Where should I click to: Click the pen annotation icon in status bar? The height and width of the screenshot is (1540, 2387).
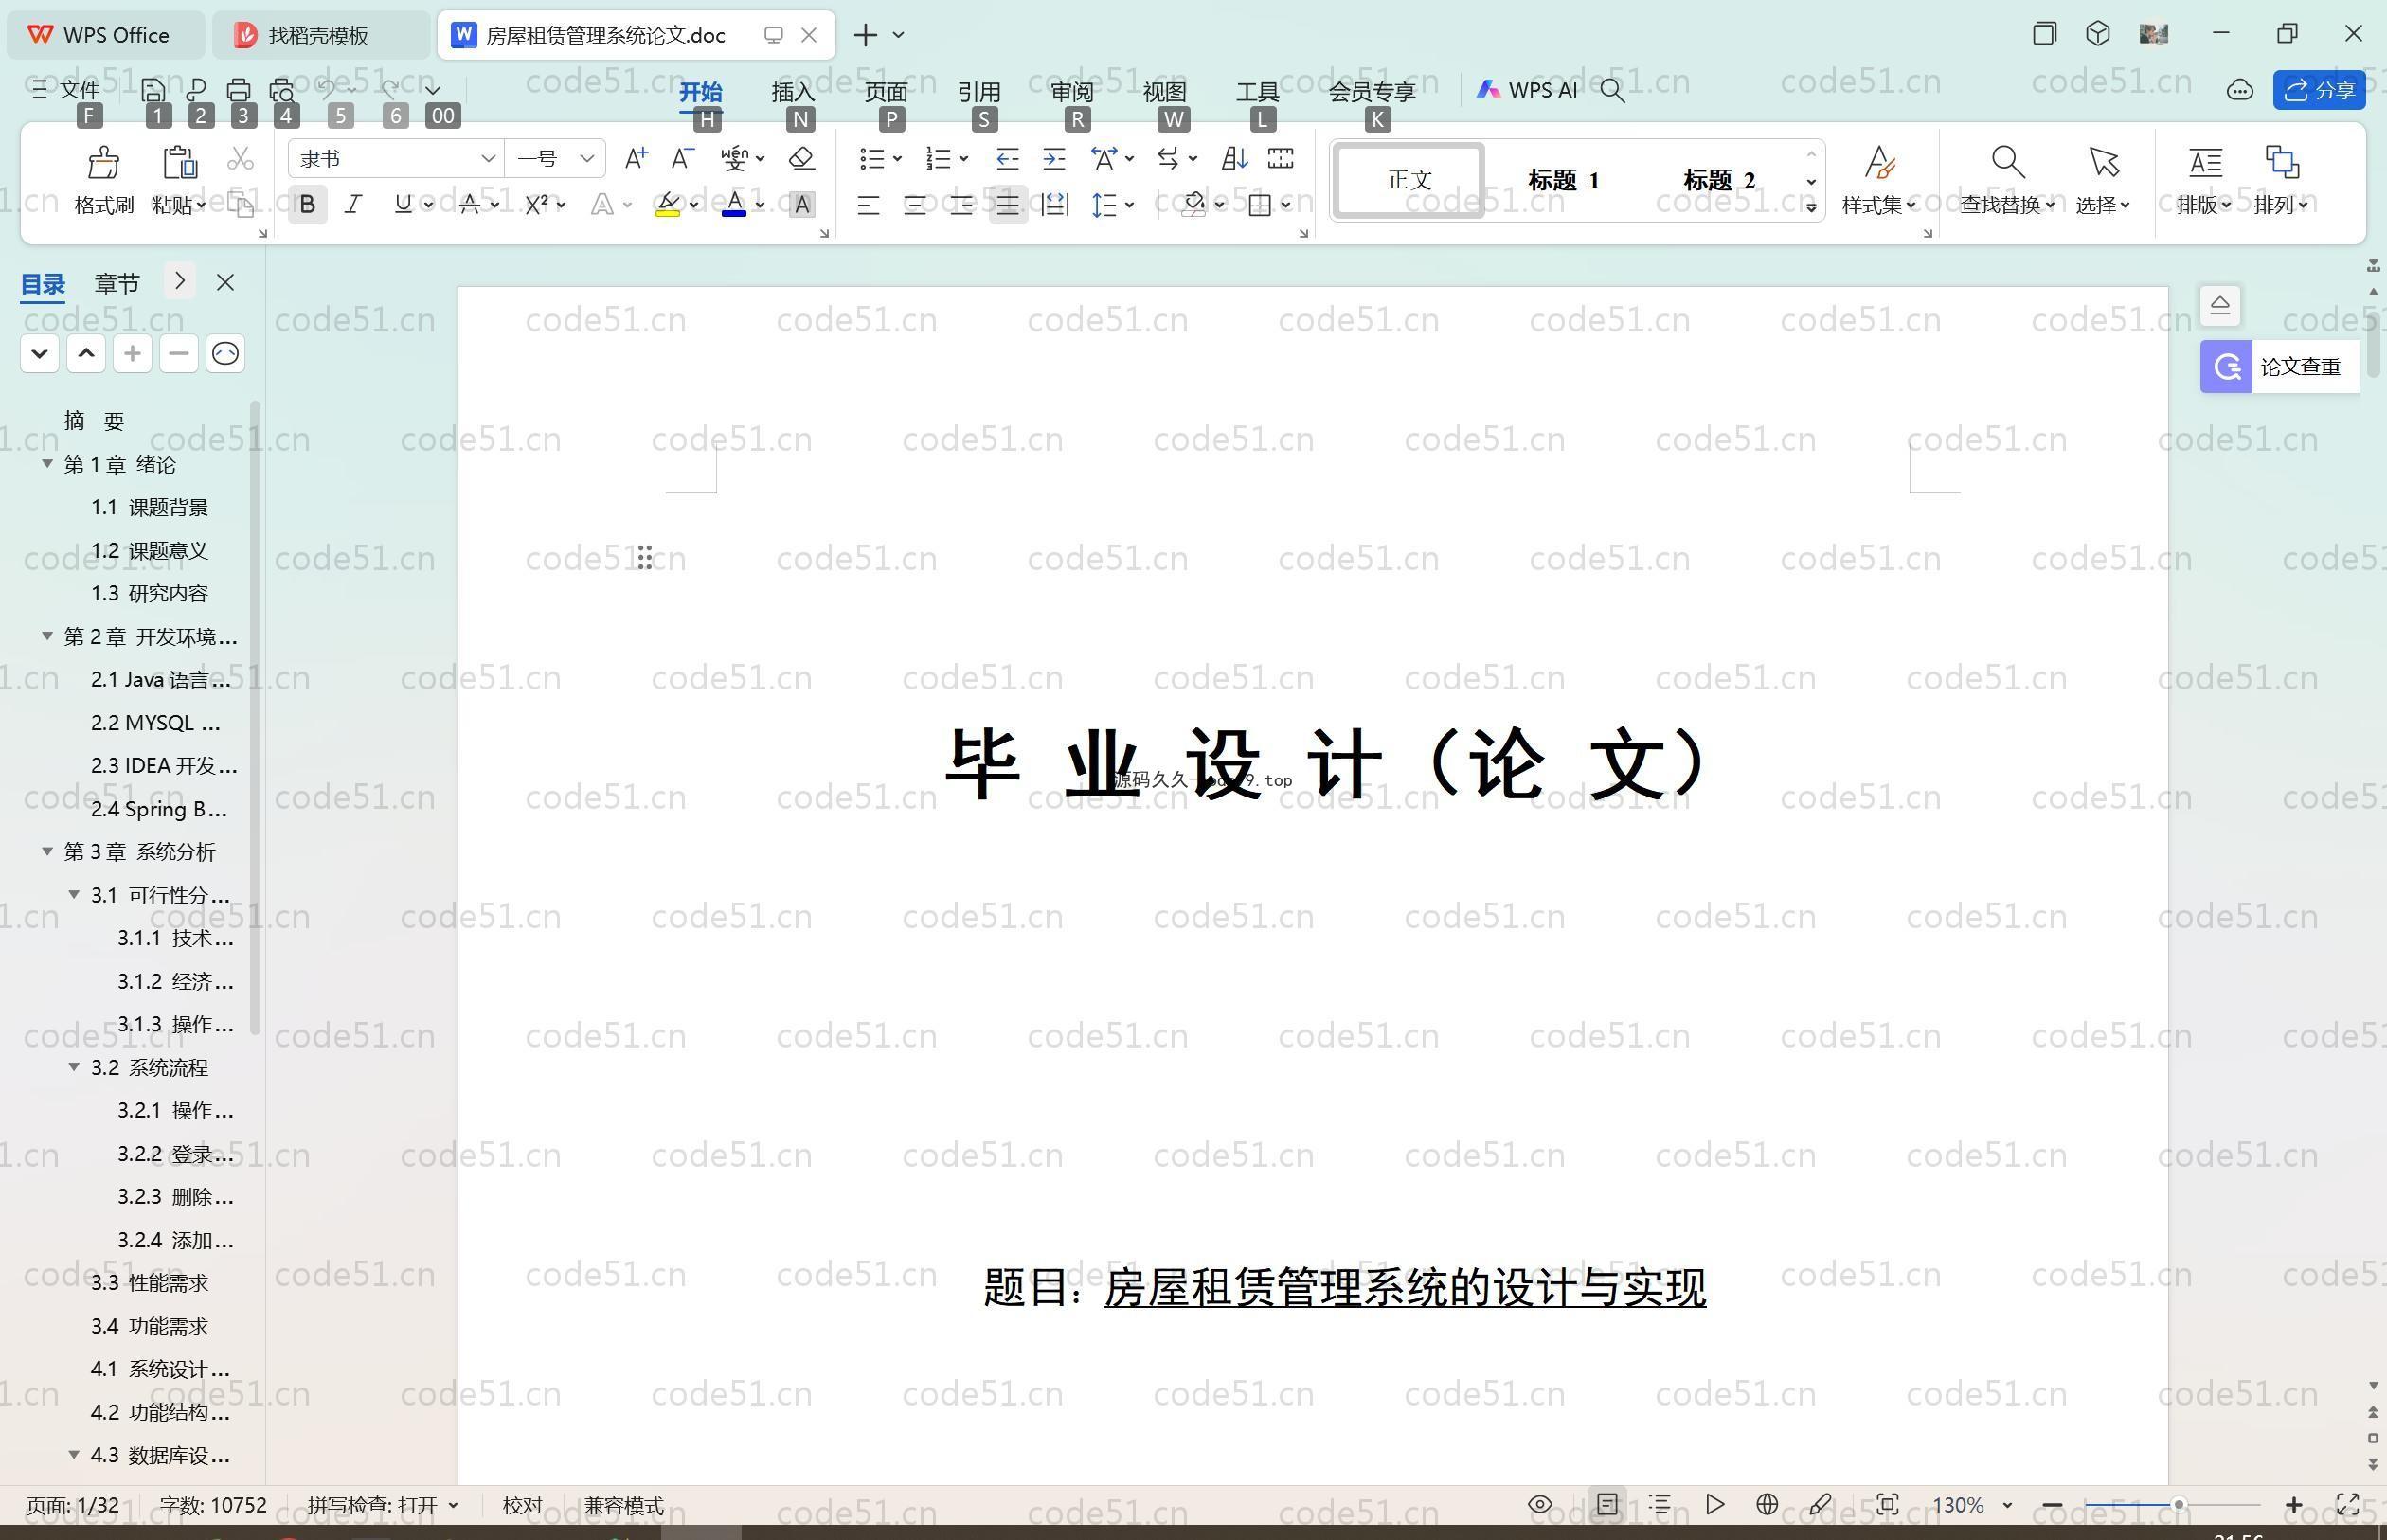point(1820,1504)
